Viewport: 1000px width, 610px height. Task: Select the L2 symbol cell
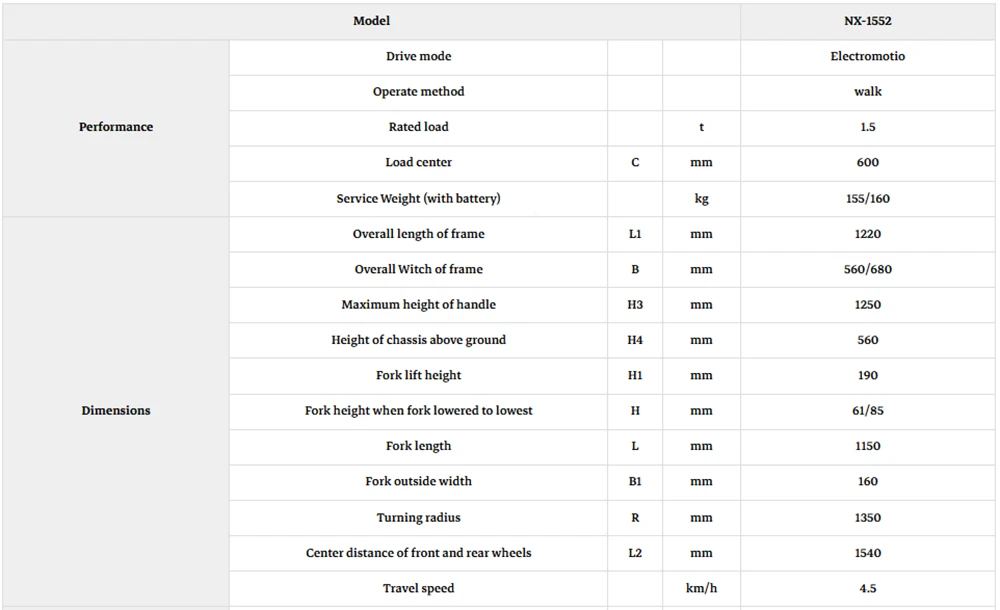click(635, 553)
